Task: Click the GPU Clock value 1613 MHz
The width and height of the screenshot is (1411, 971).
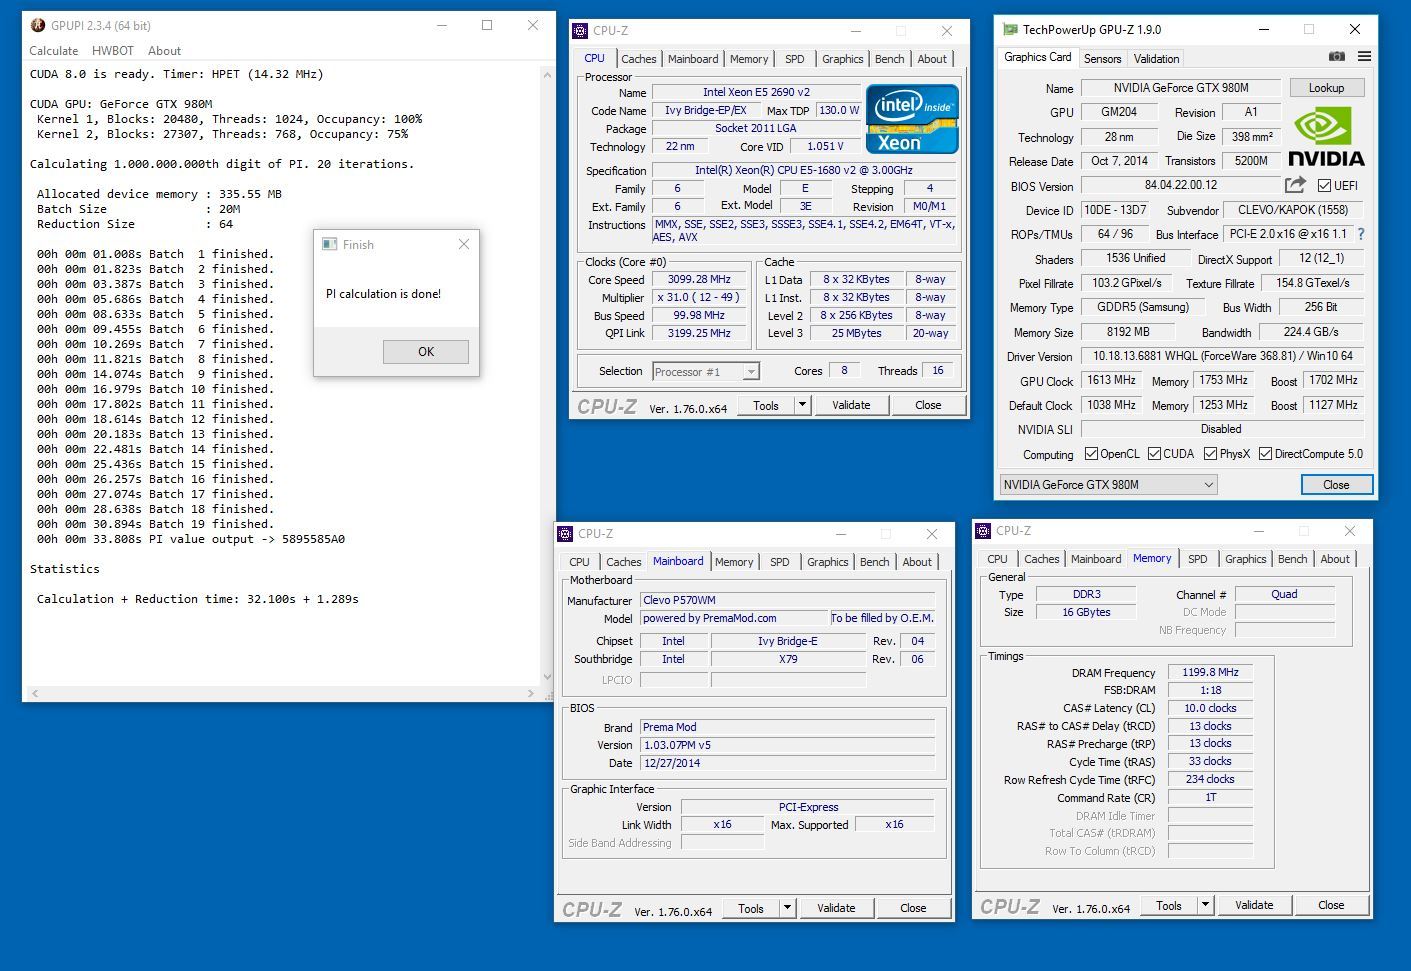Action: 1111,381
